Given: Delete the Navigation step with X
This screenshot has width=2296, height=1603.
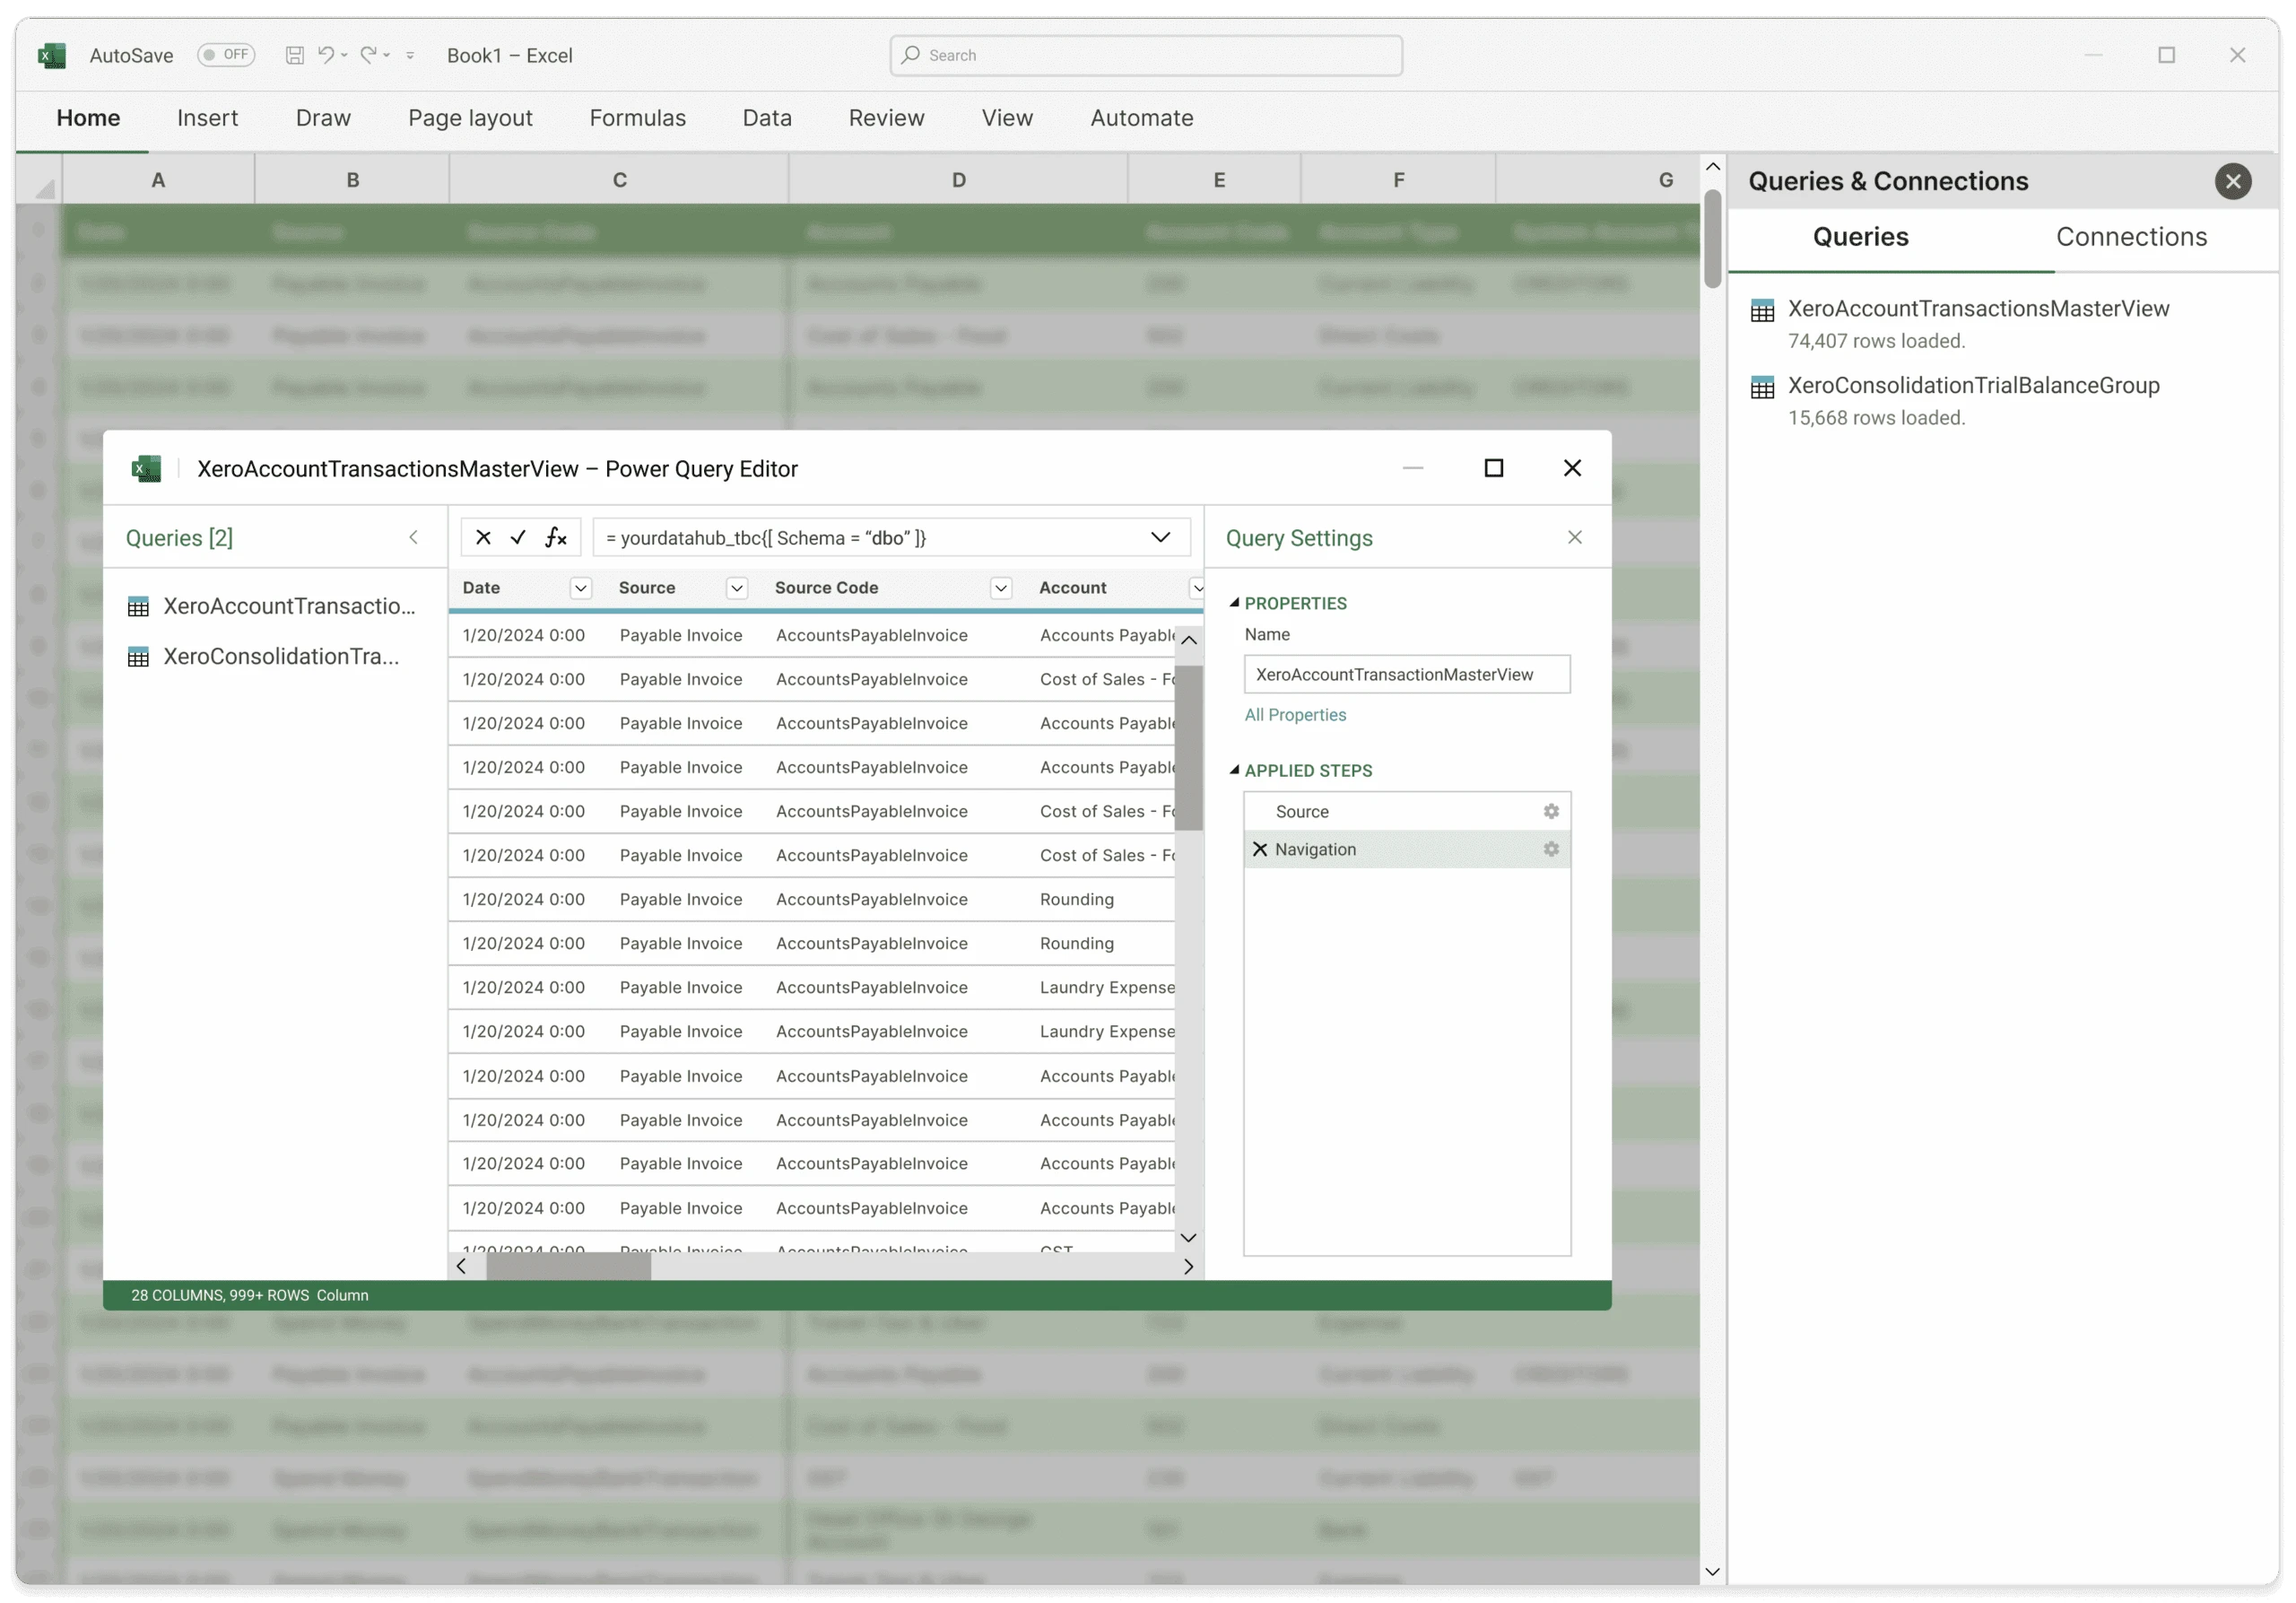Looking at the screenshot, I should point(1259,849).
